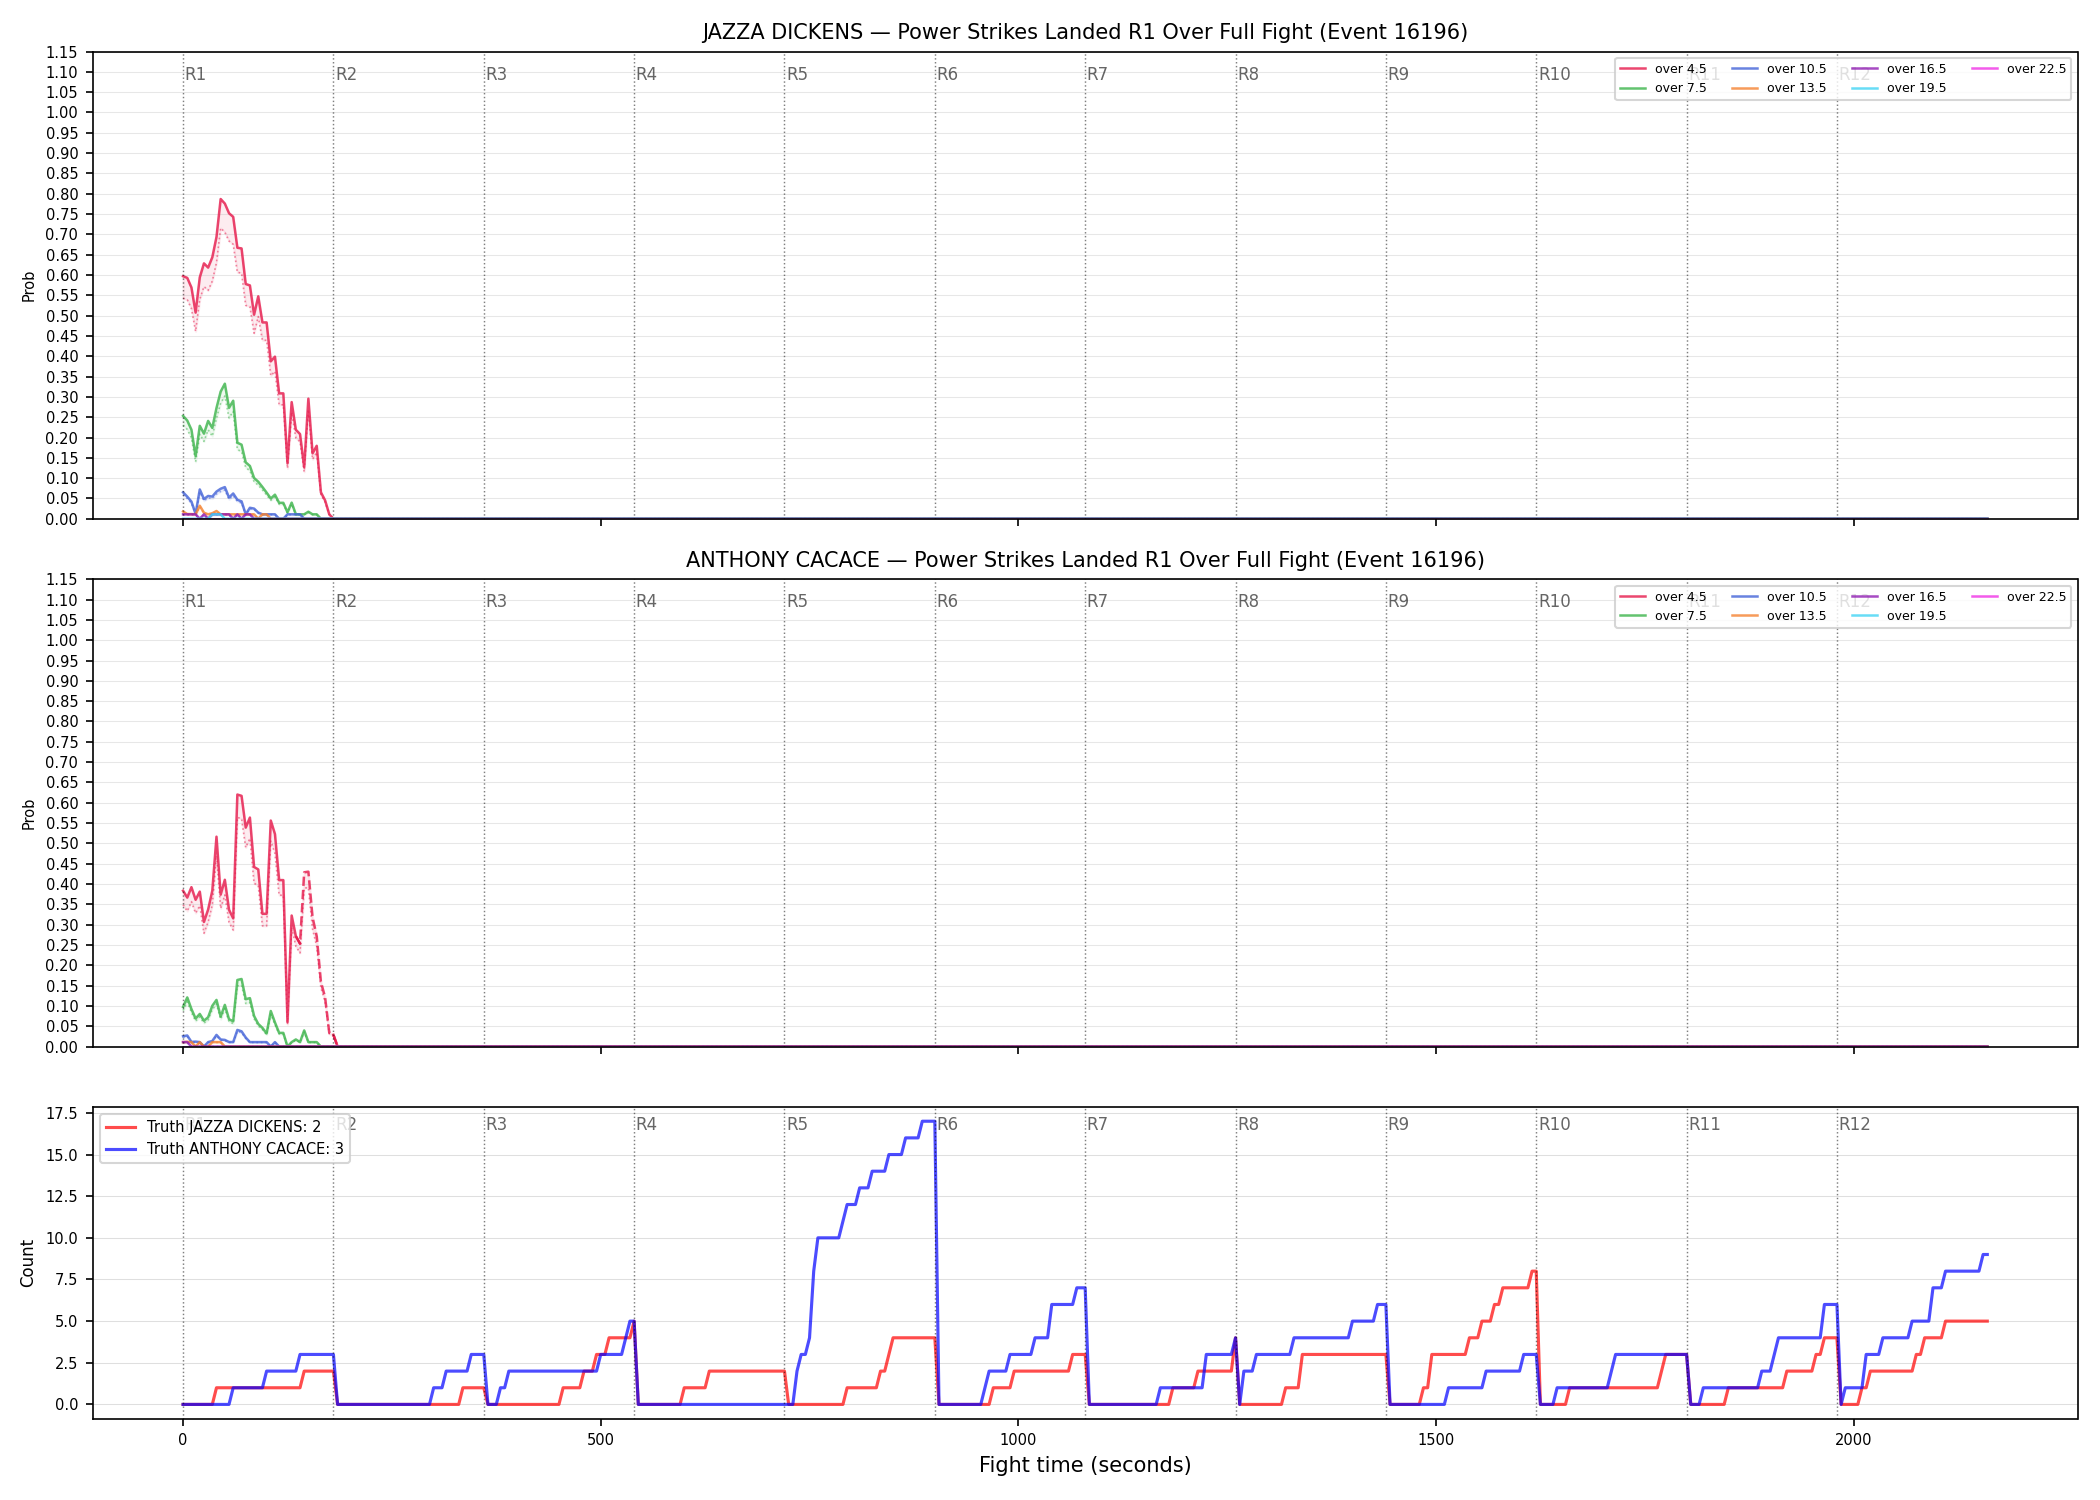2100x1500 pixels.
Task: Click the R8 marker in Dickens chart
Action: 1248,74
